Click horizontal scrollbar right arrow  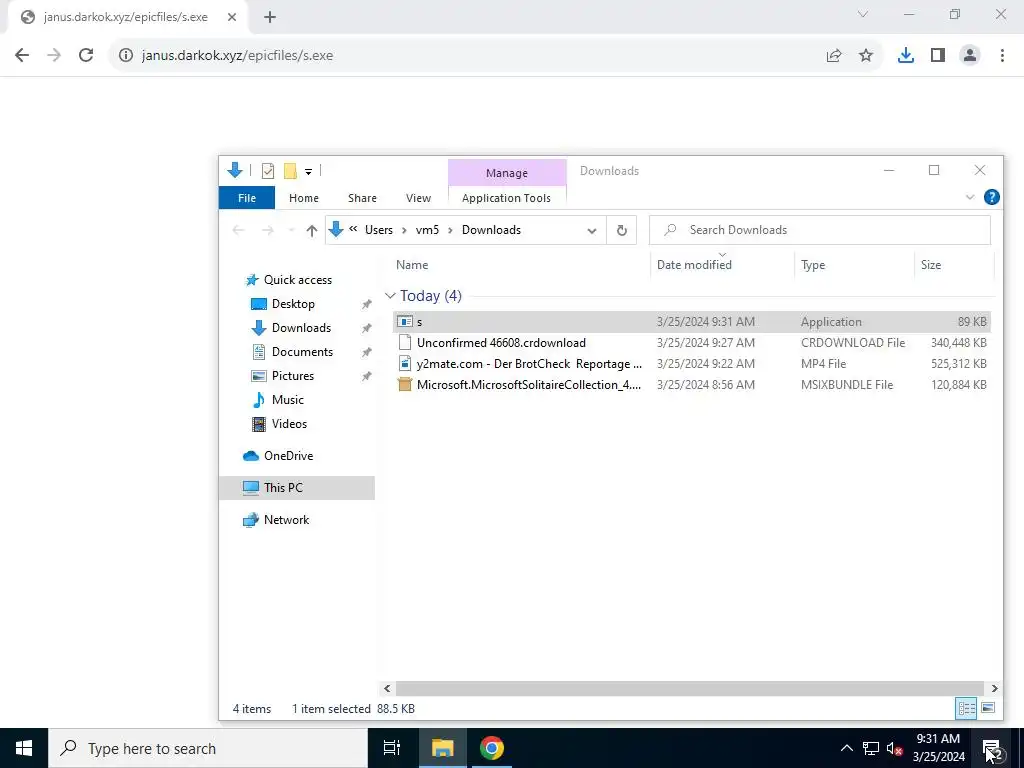click(994, 688)
